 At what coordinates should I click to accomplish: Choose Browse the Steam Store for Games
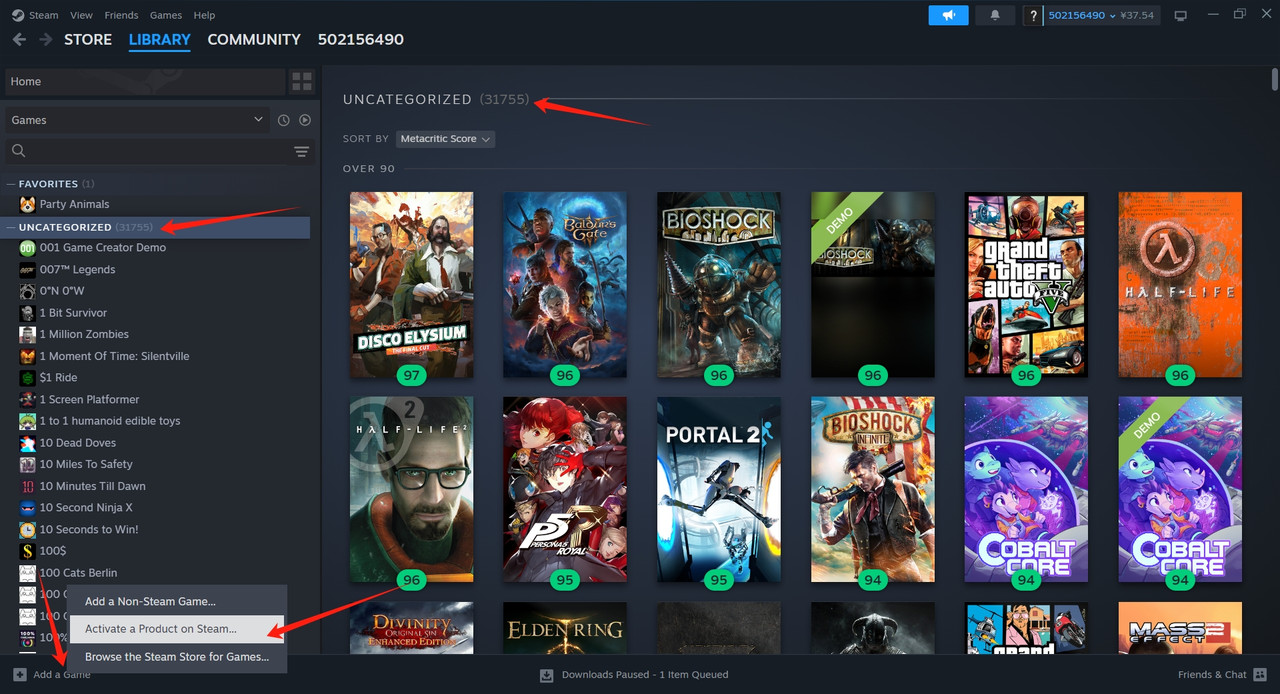click(178, 657)
